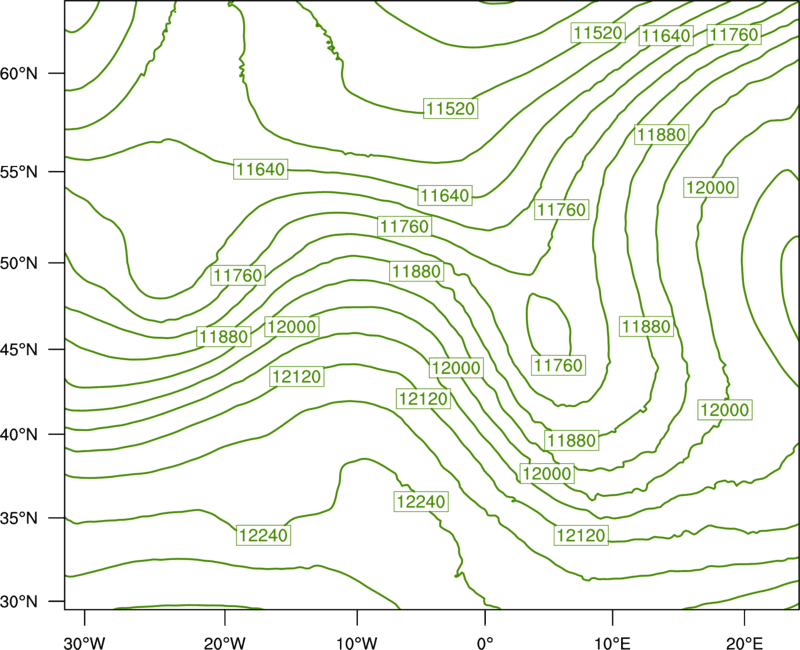Click the westernmost 12240 contour label

(x=263, y=535)
